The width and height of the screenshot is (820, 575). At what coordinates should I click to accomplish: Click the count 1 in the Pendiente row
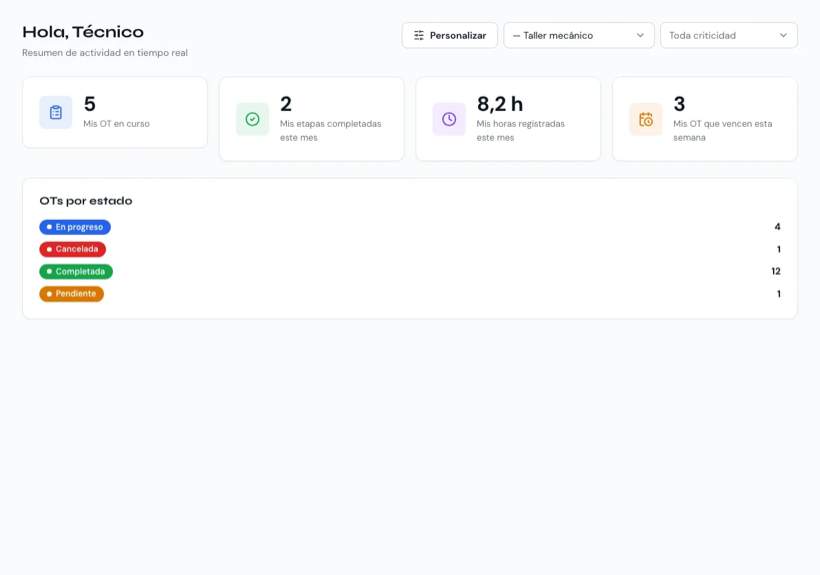779,294
